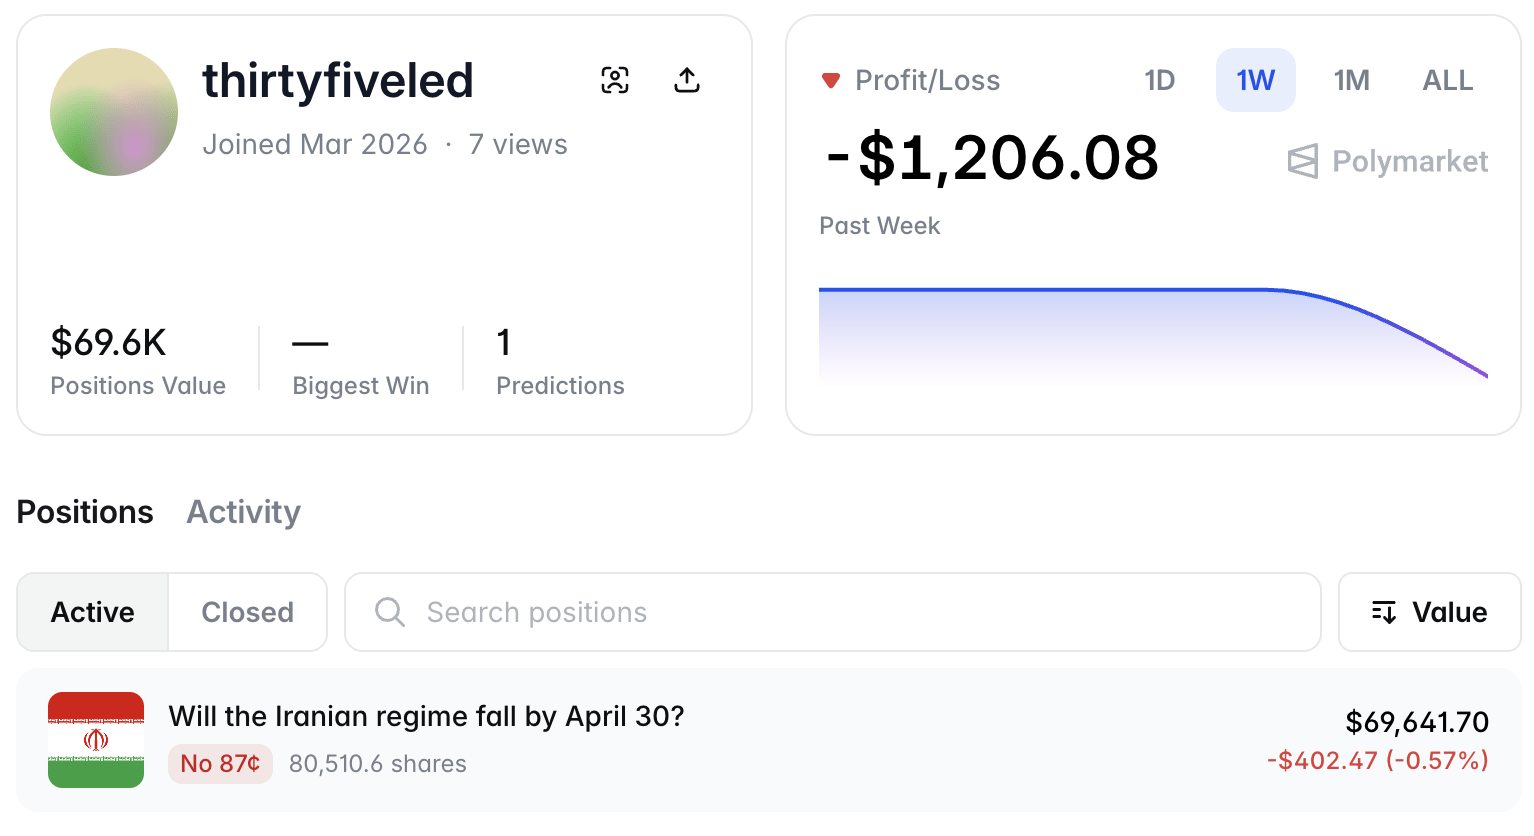Click the profit/loss chart line

click(1050, 290)
